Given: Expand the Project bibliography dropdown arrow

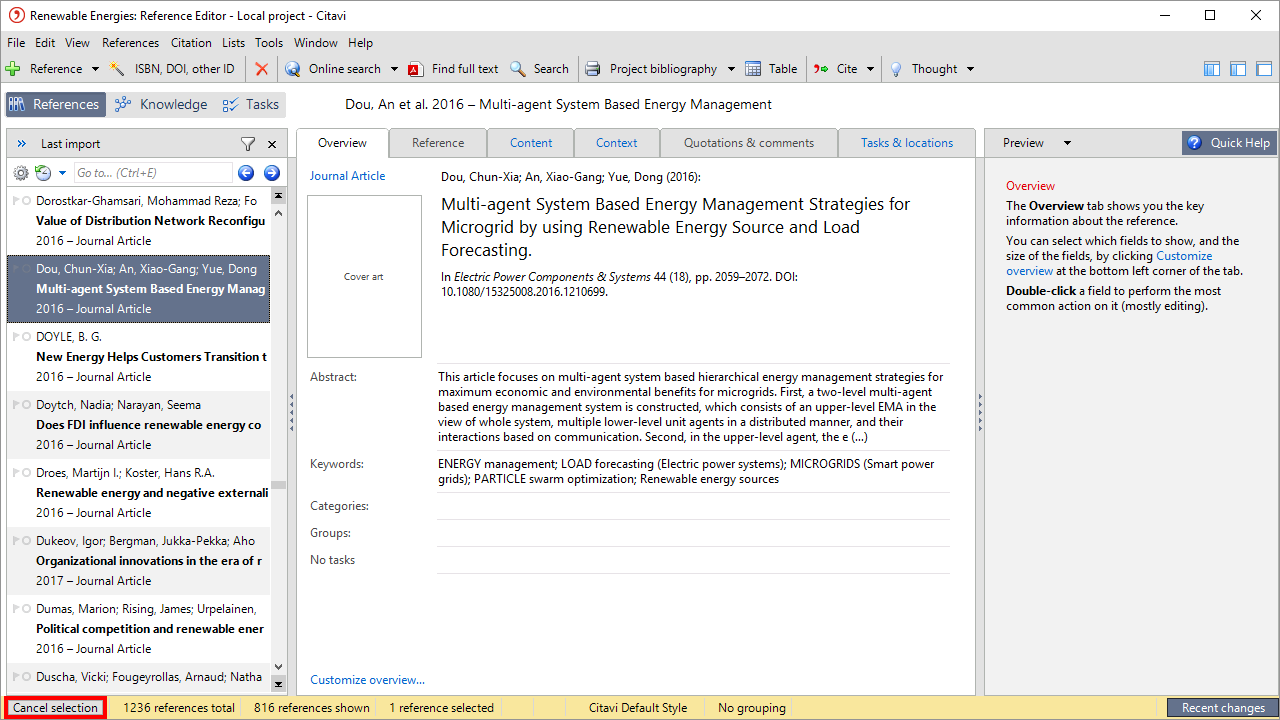Looking at the screenshot, I should pos(731,69).
